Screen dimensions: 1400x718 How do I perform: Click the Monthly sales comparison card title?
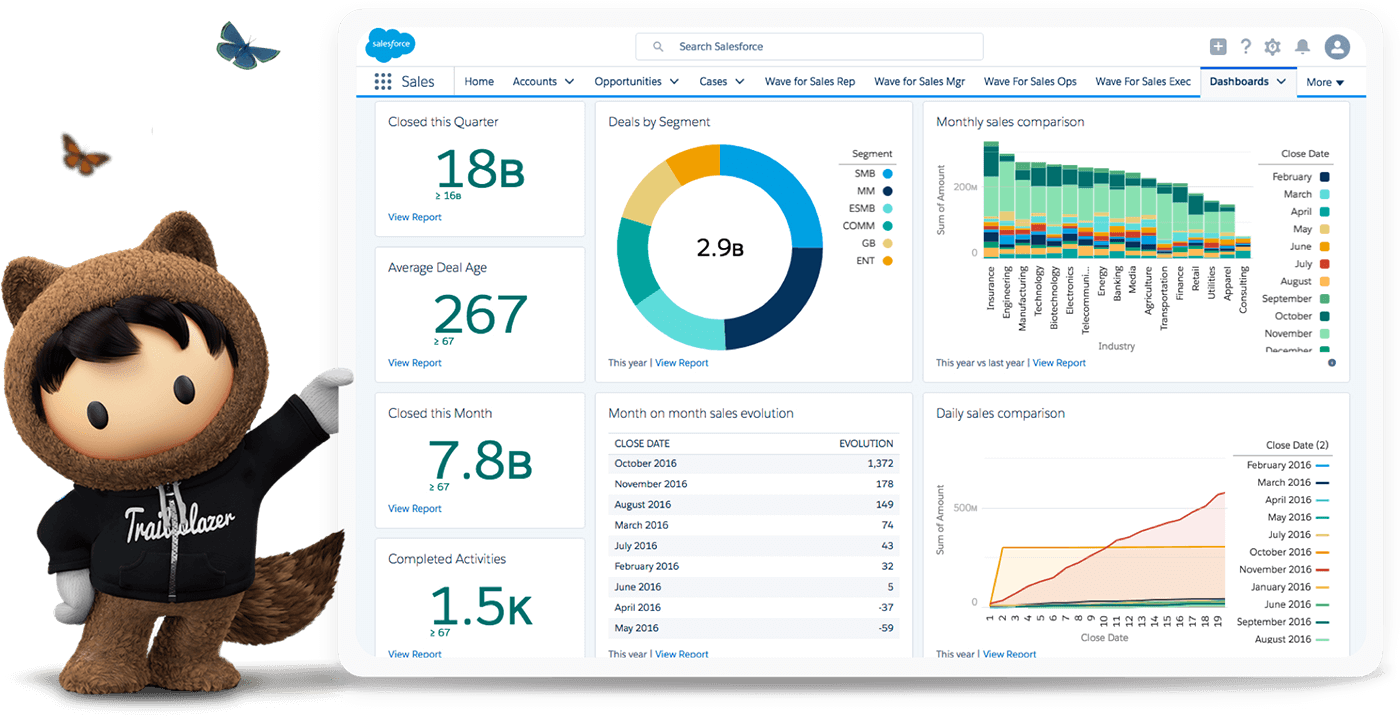(1010, 122)
